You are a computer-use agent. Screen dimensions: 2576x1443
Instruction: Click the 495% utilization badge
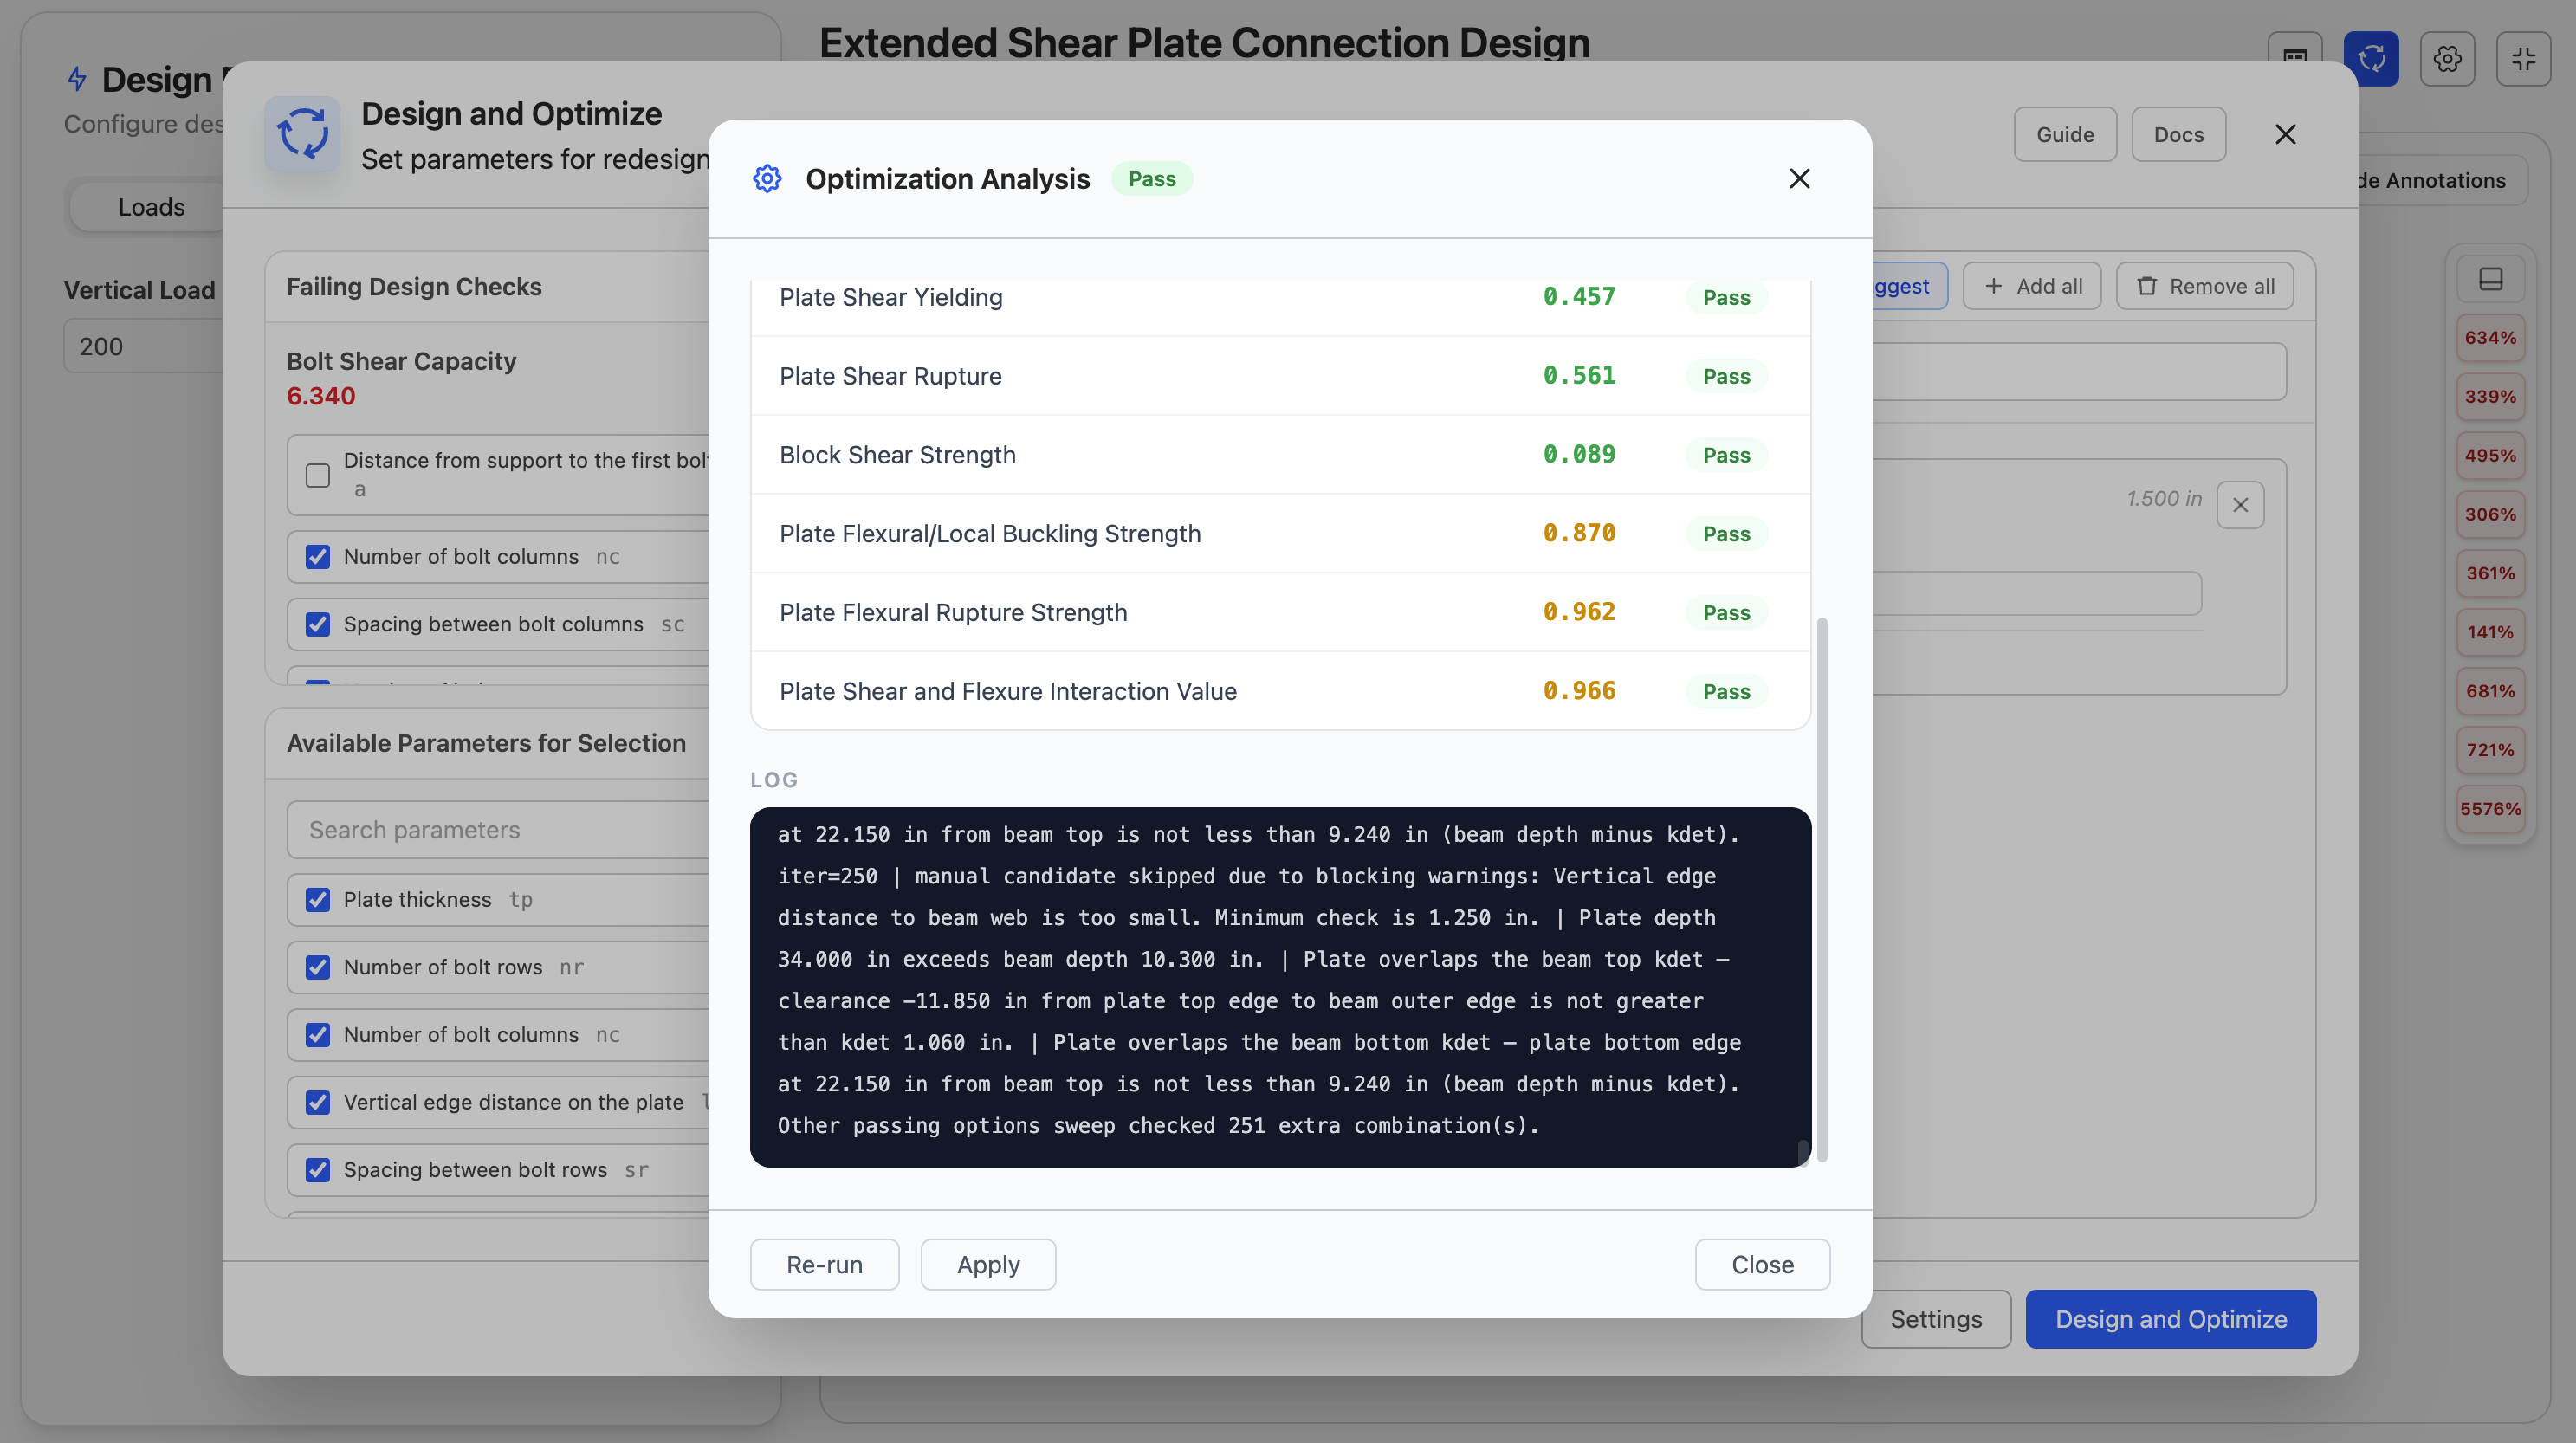click(x=2490, y=456)
